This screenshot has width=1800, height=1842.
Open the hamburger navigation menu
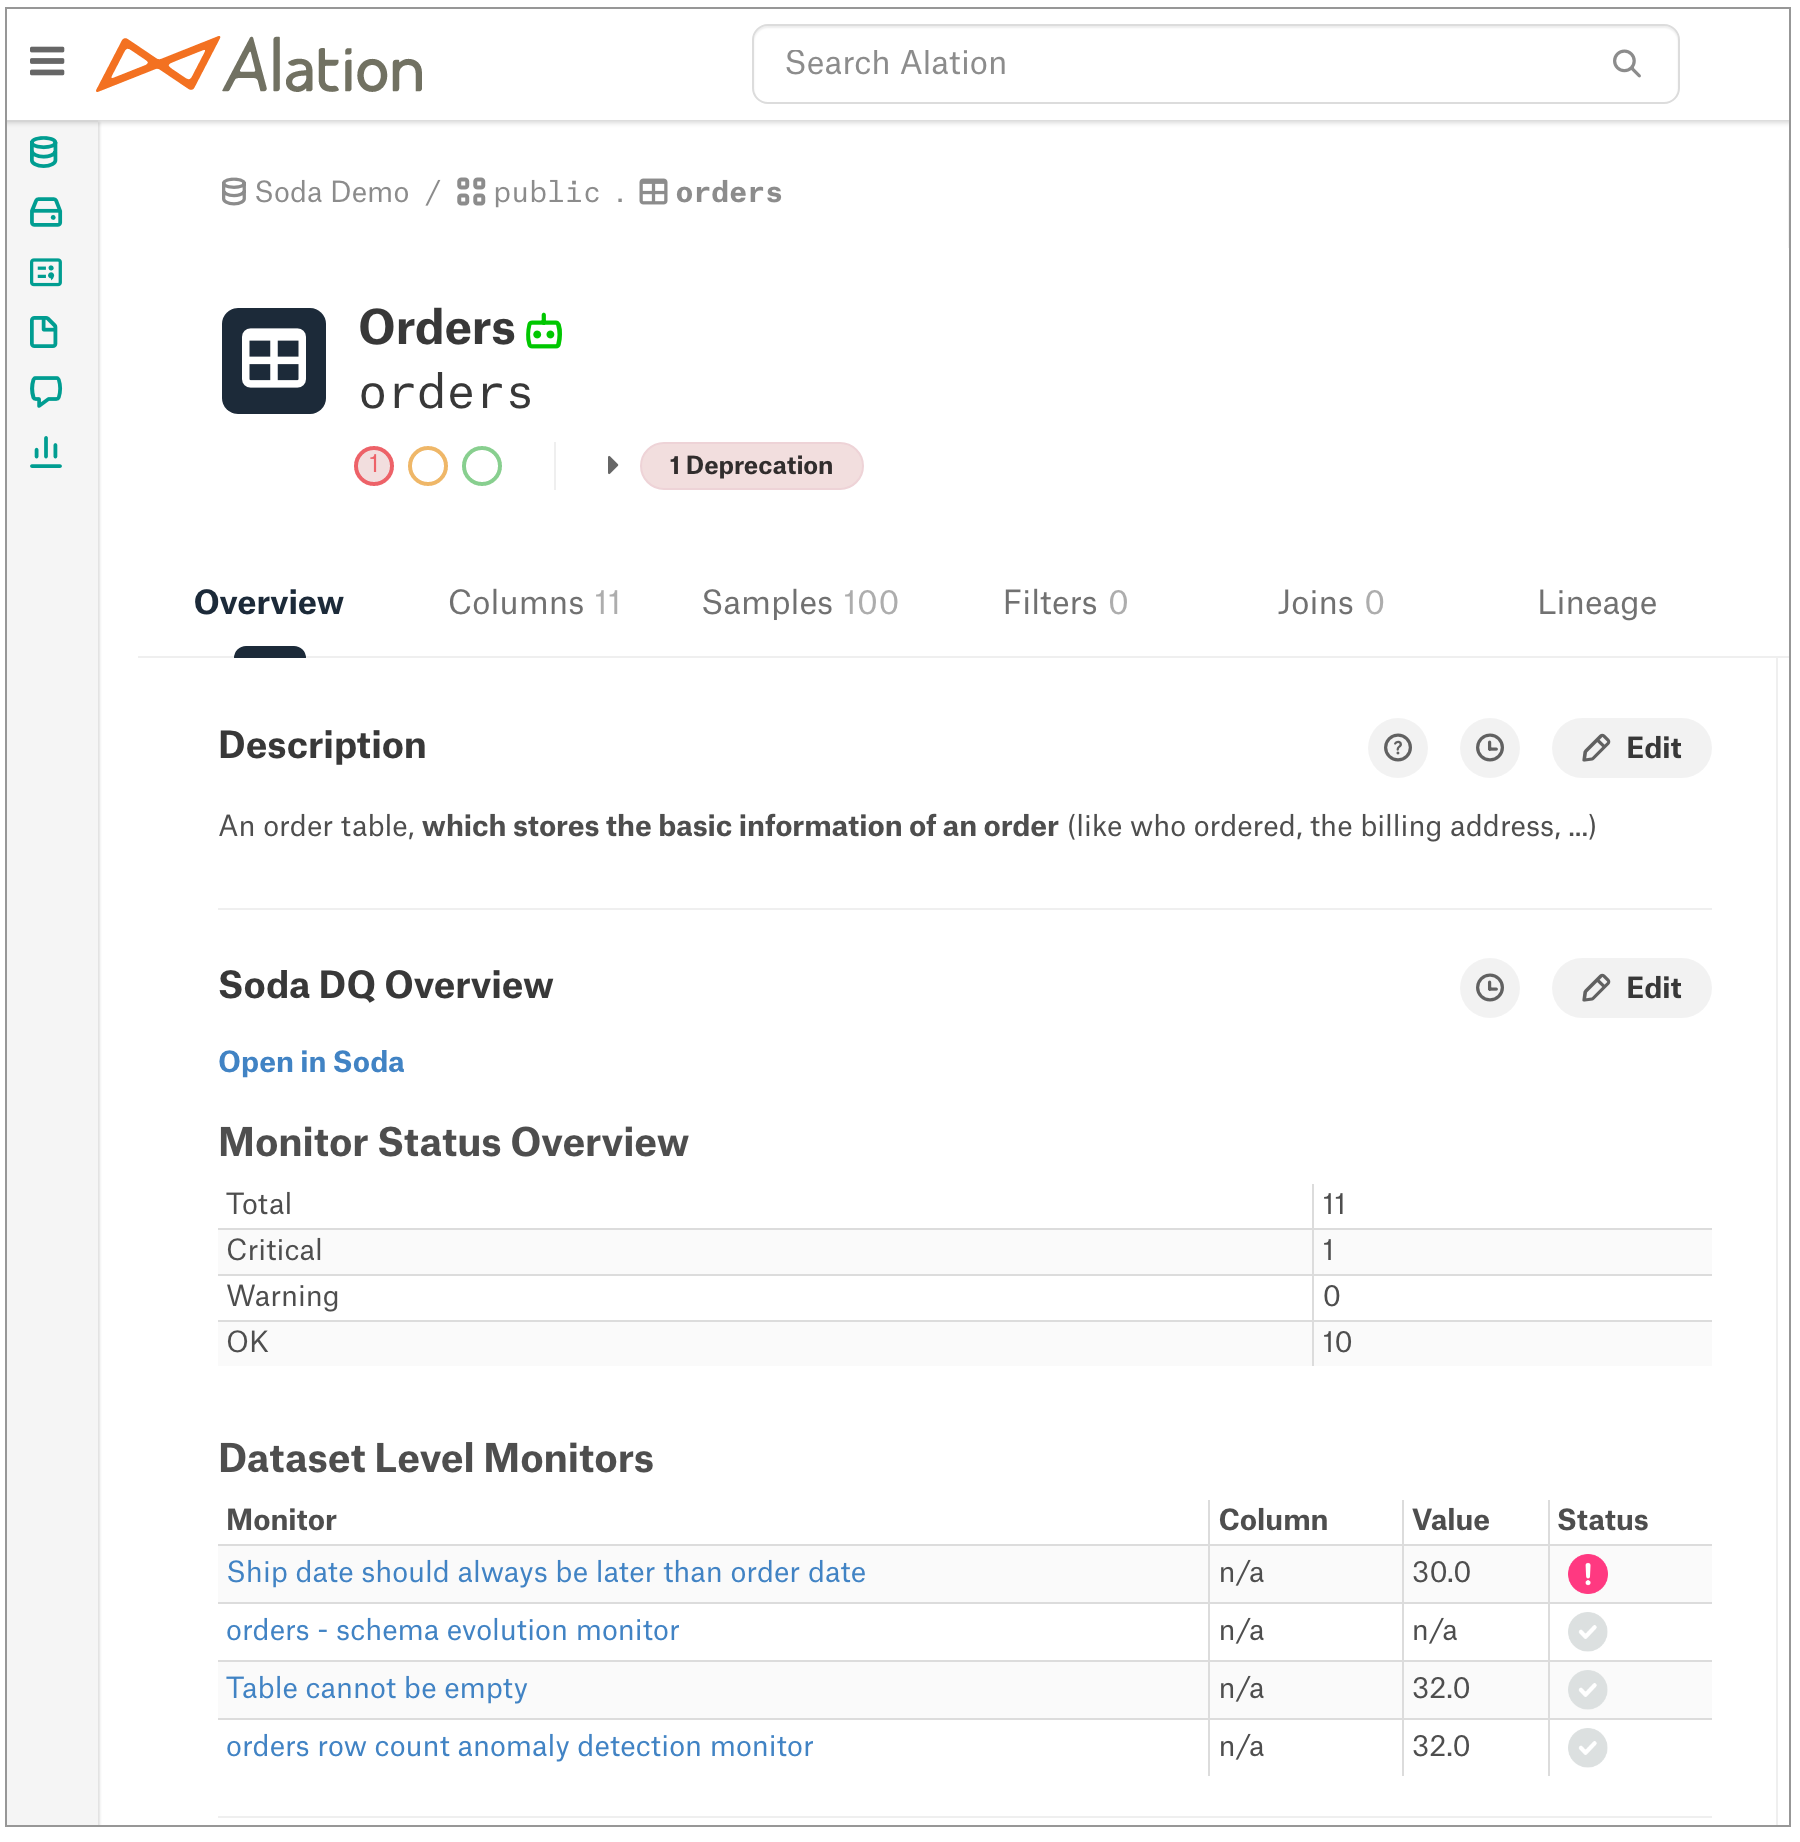coord(47,62)
